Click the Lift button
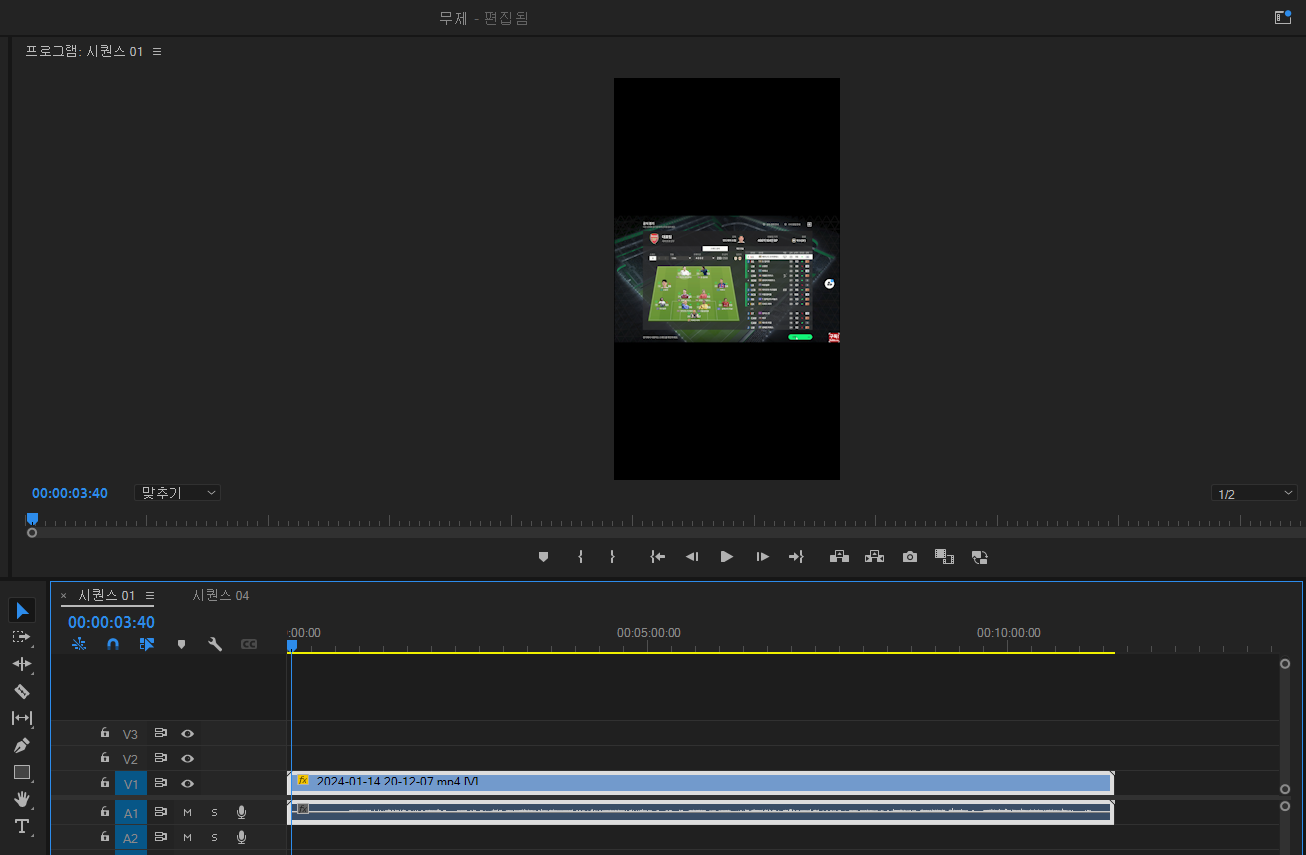 840,557
